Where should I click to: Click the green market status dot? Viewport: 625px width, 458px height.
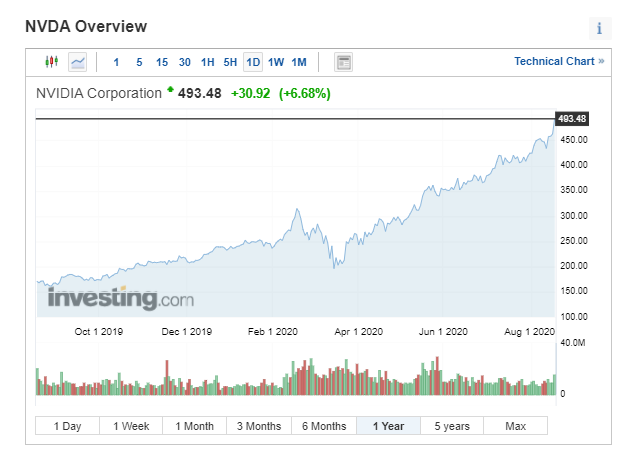[x=170, y=90]
